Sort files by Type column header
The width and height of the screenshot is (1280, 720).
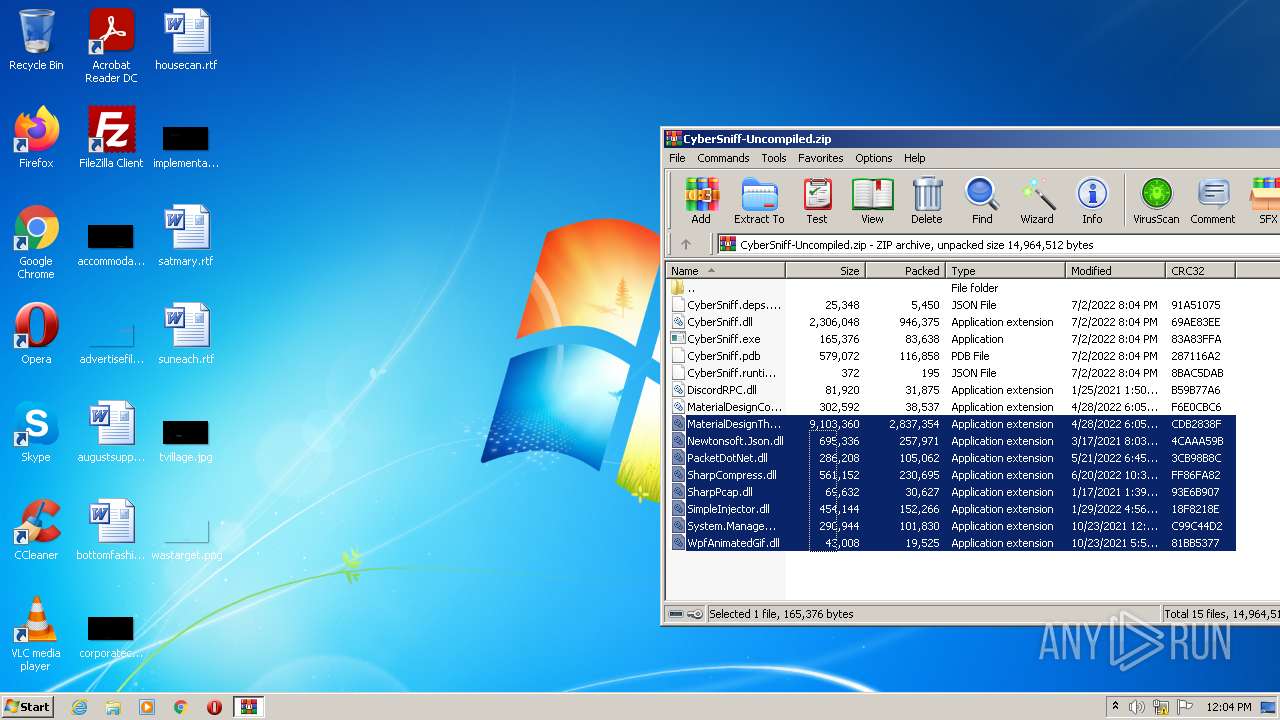coord(1005,270)
